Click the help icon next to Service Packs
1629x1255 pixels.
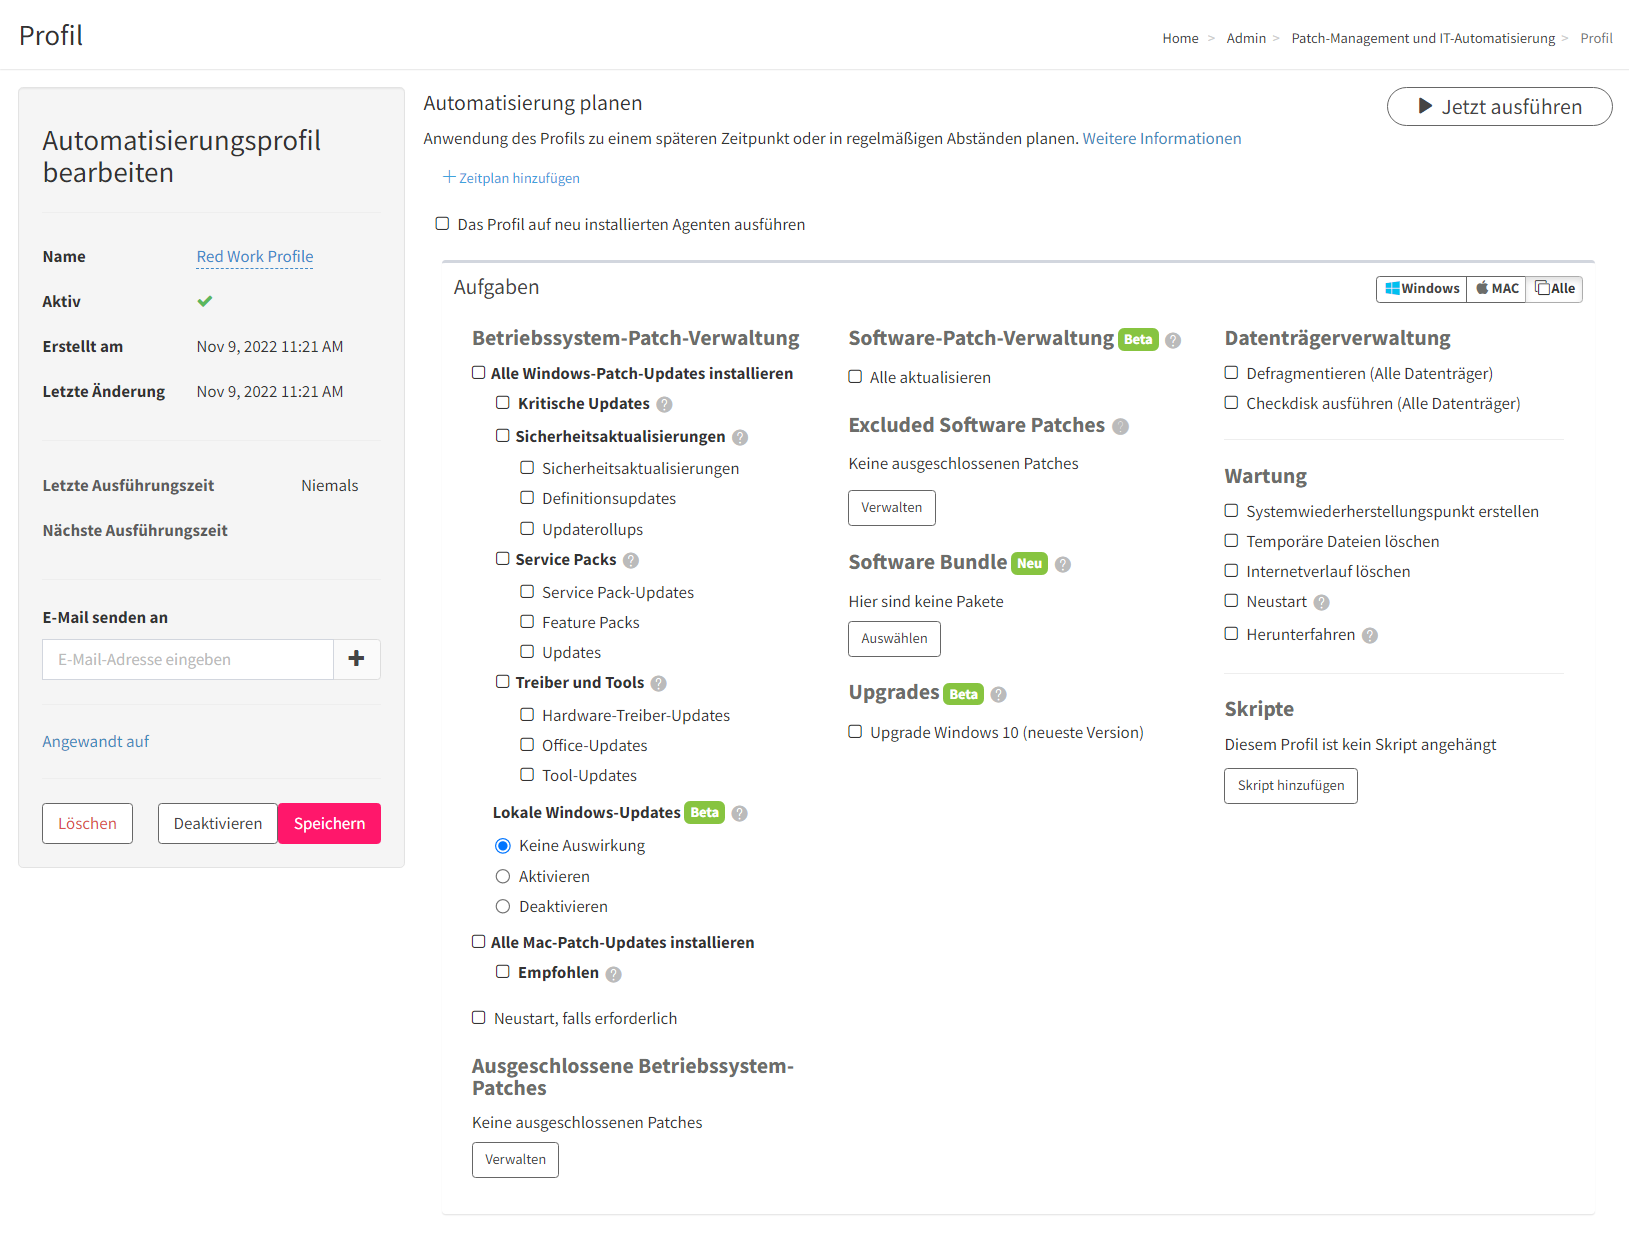(x=631, y=561)
